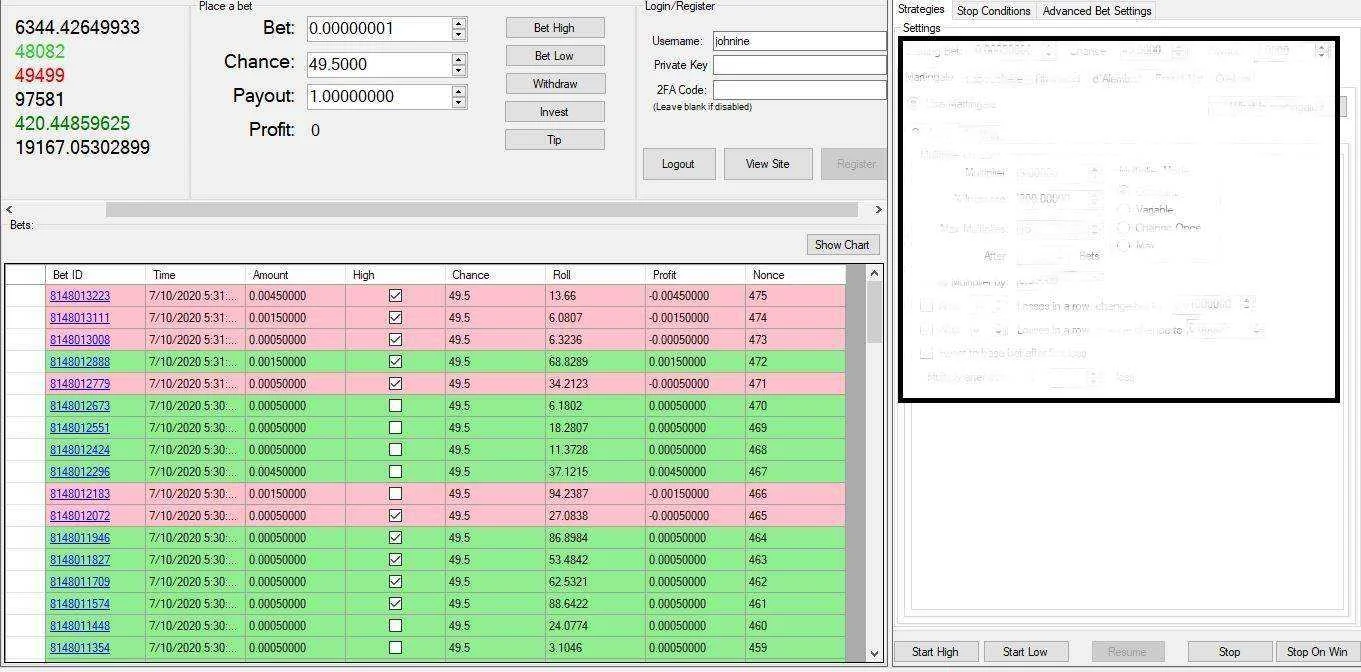Decrease the Payout value with its down arrow
This screenshot has width=1361, height=672.
pos(459,103)
